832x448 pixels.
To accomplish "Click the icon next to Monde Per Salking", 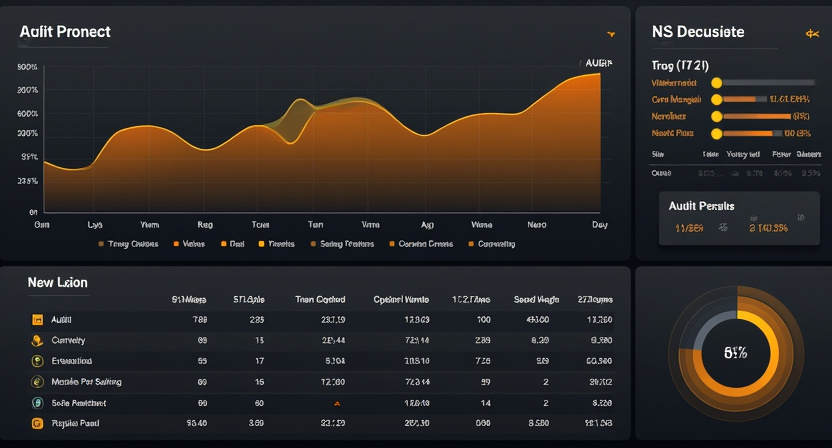I will point(37,382).
